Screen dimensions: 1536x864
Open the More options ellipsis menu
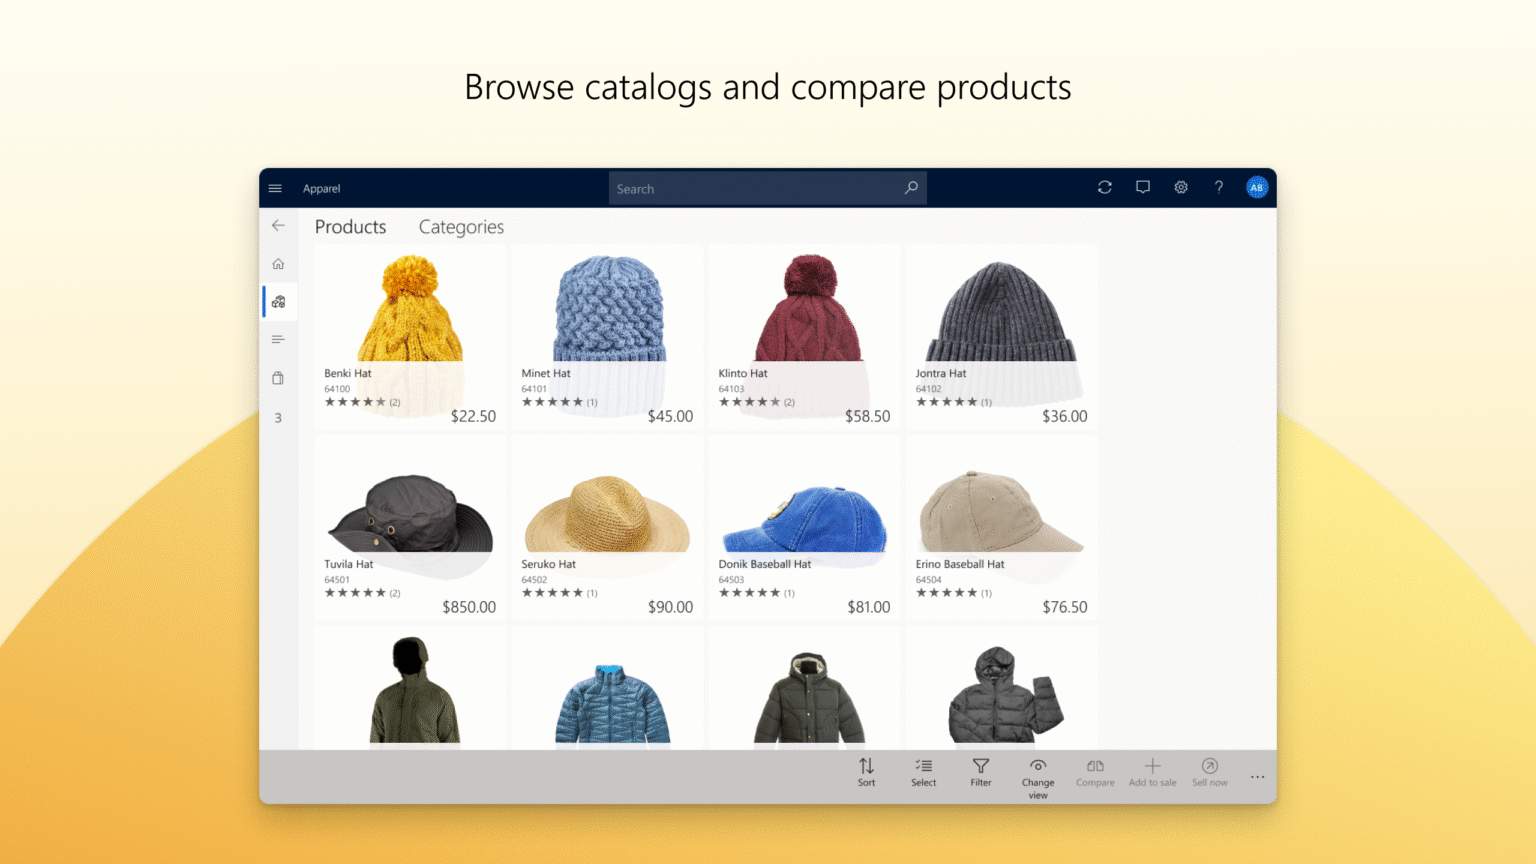1257,775
